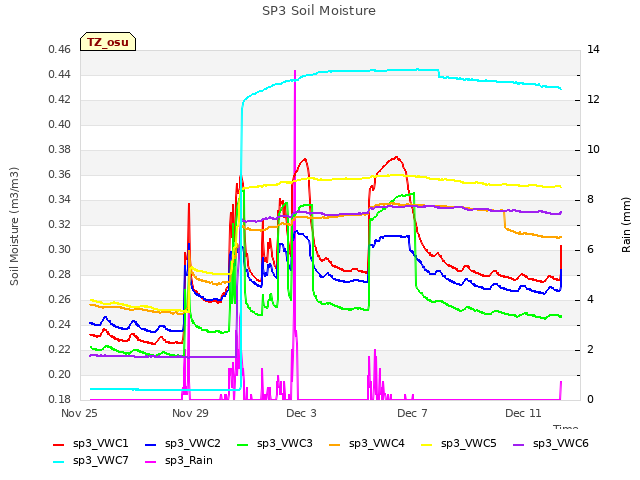
Task: Toggle the sp3_VWC1 legend entry
Action: click(91, 443)
